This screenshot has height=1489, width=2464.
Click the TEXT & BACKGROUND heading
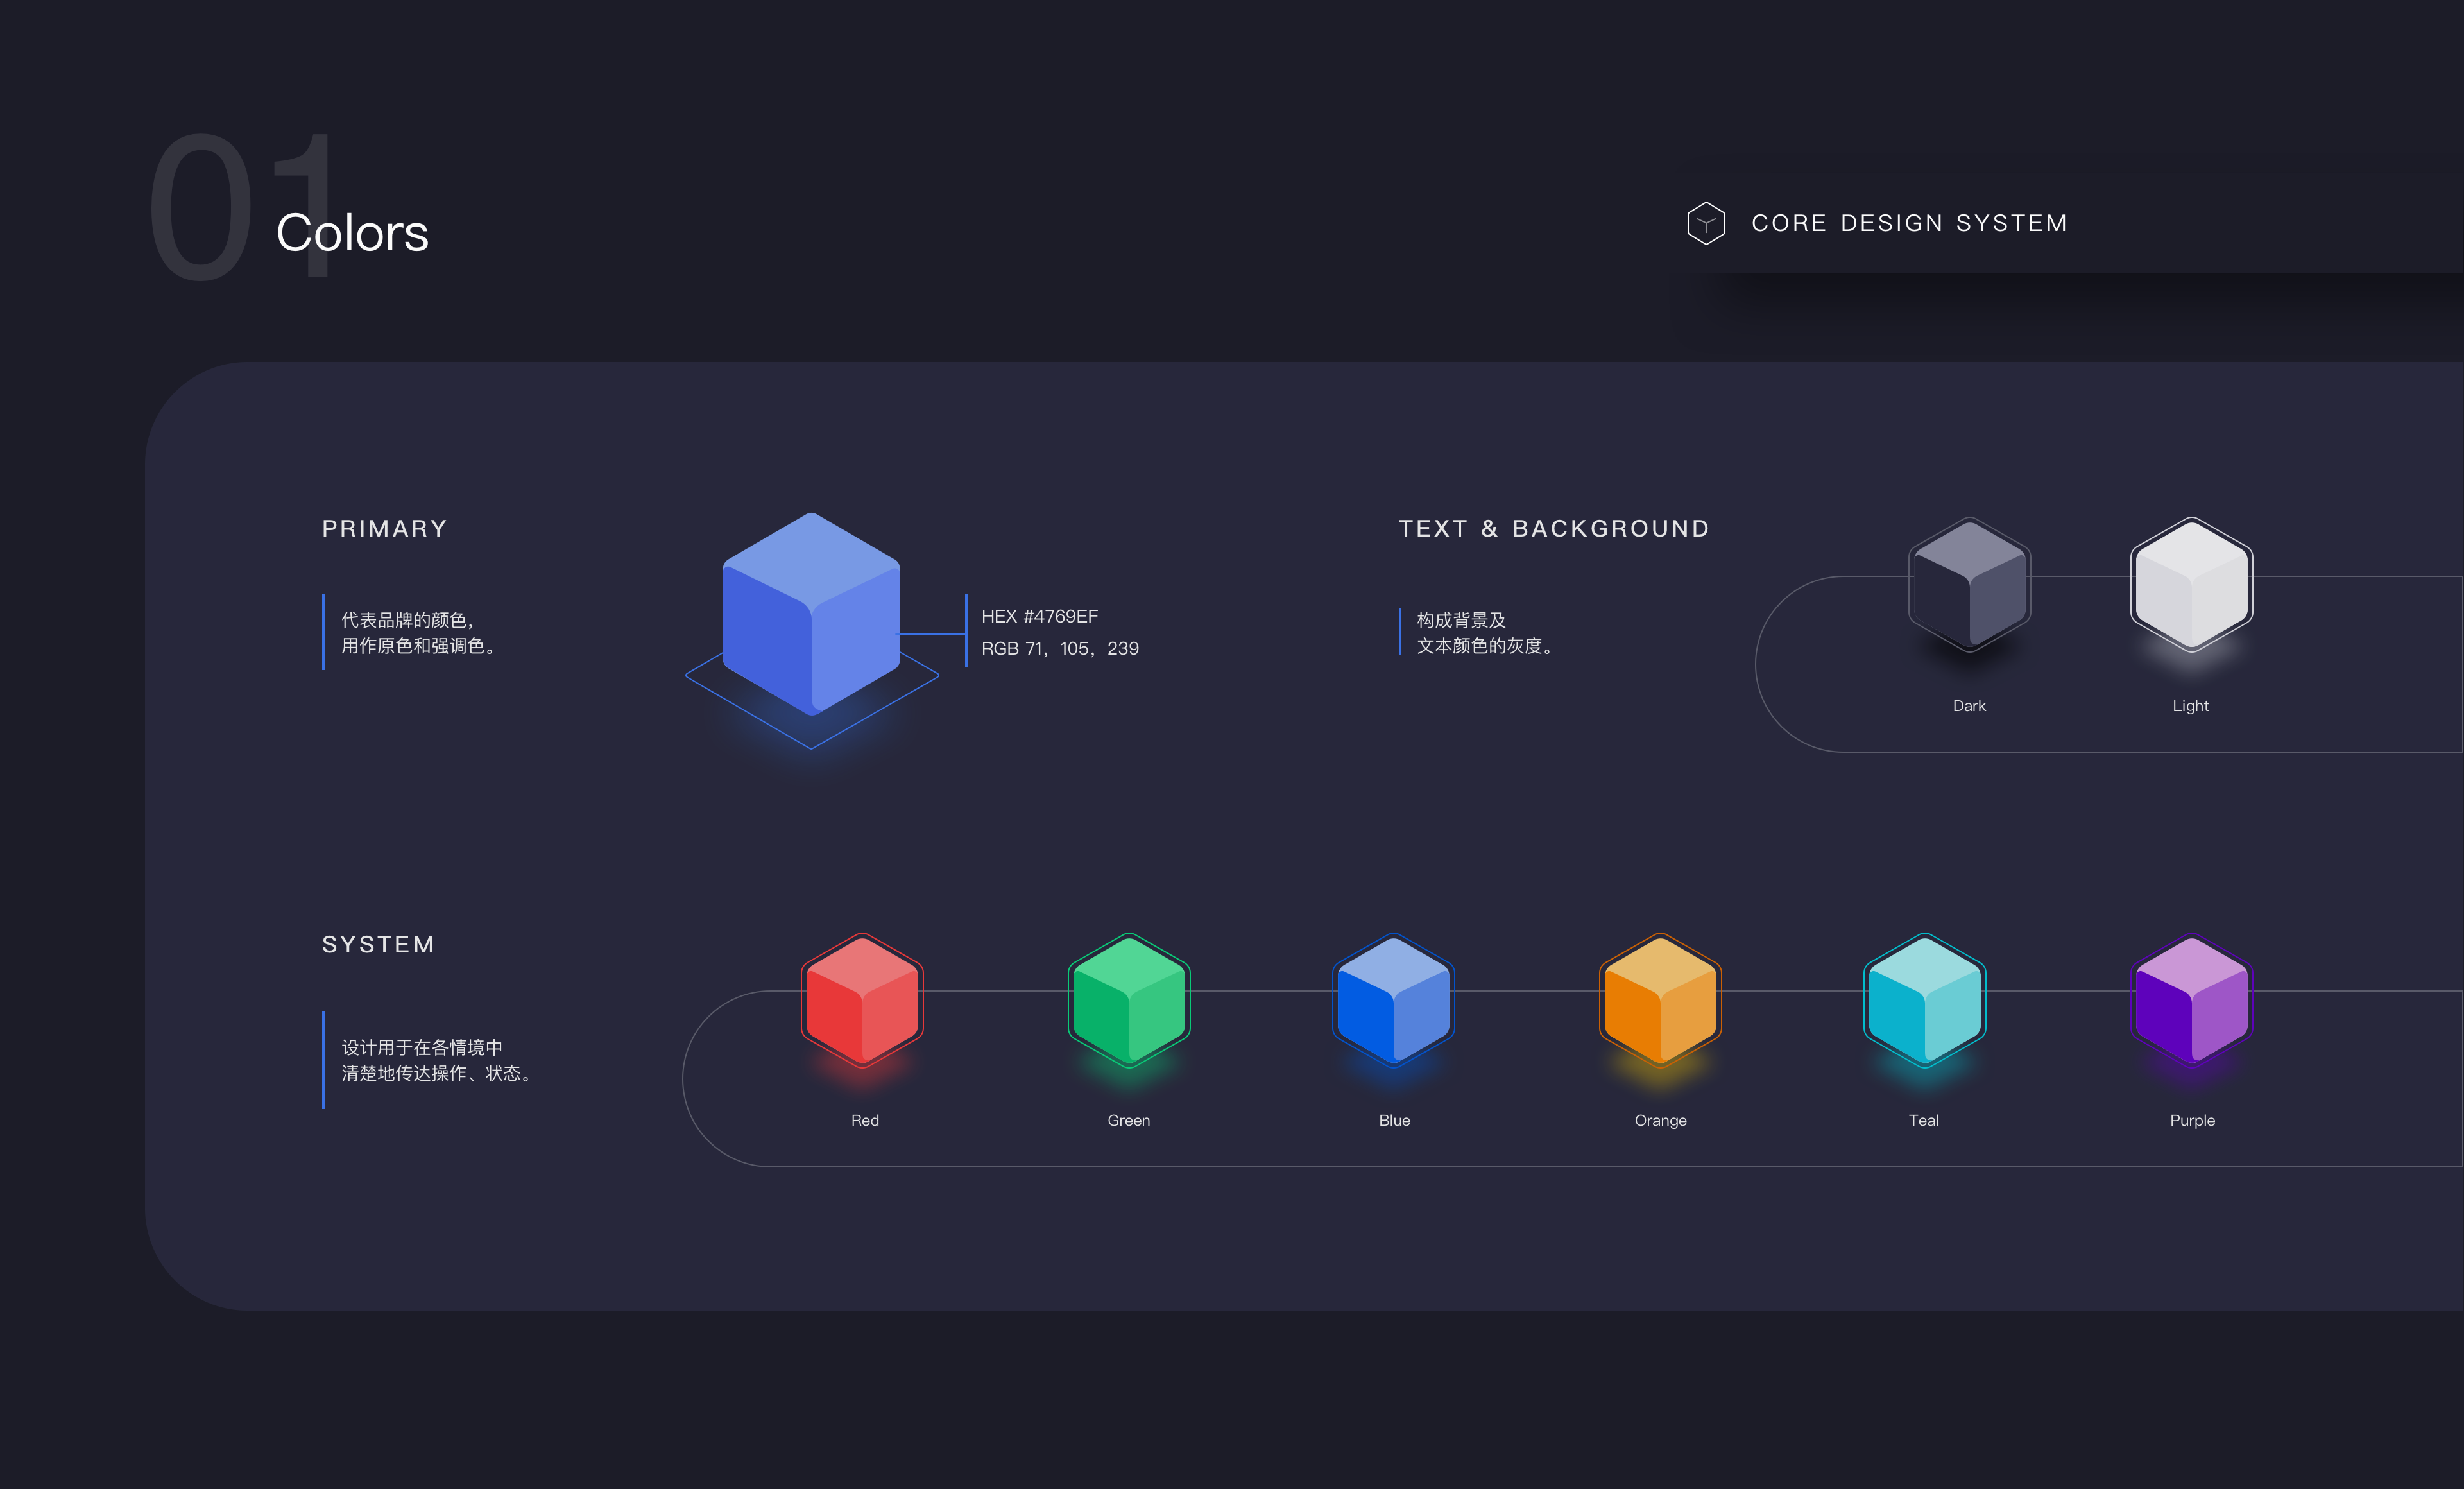[1554, 528]
